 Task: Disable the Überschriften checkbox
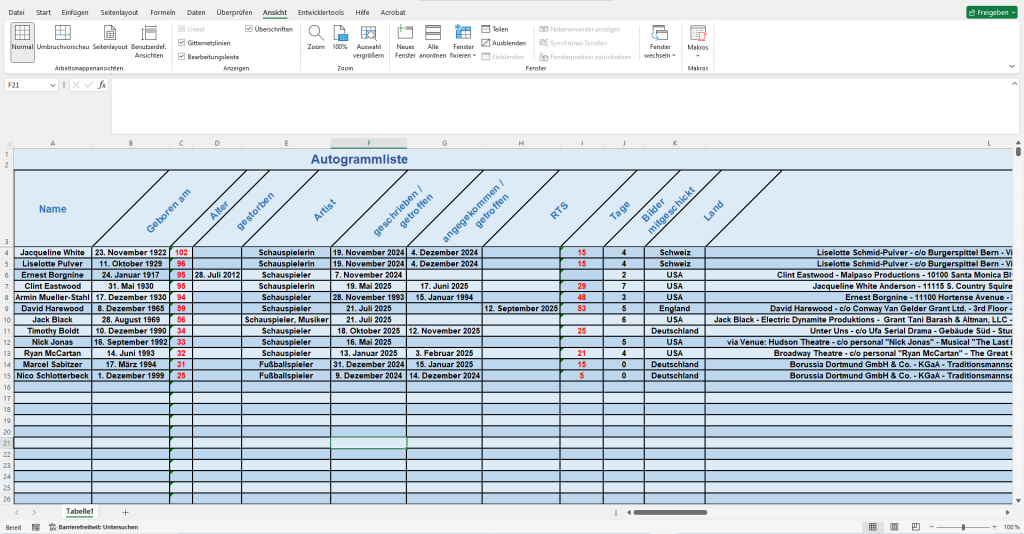(249, 29)
